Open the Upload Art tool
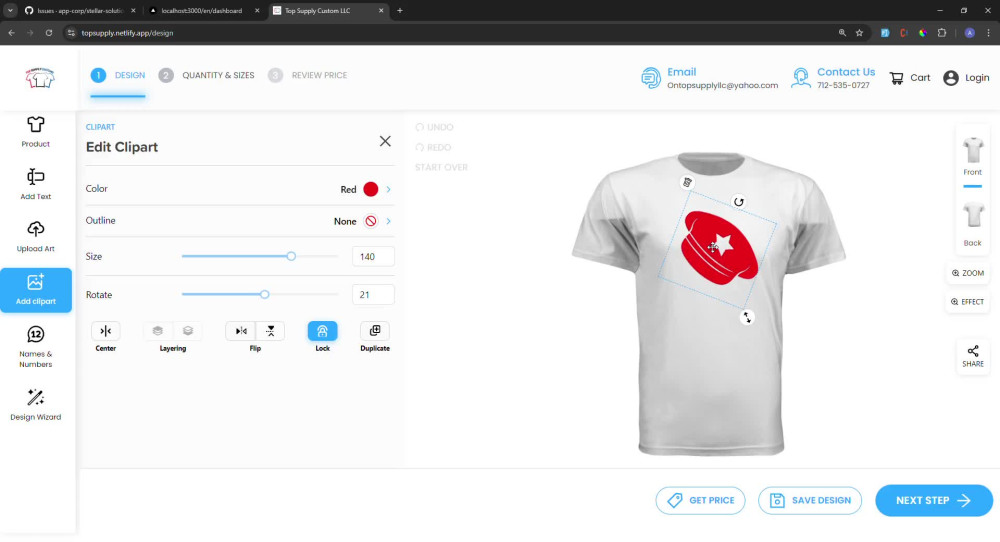 (x=36, y=237)
